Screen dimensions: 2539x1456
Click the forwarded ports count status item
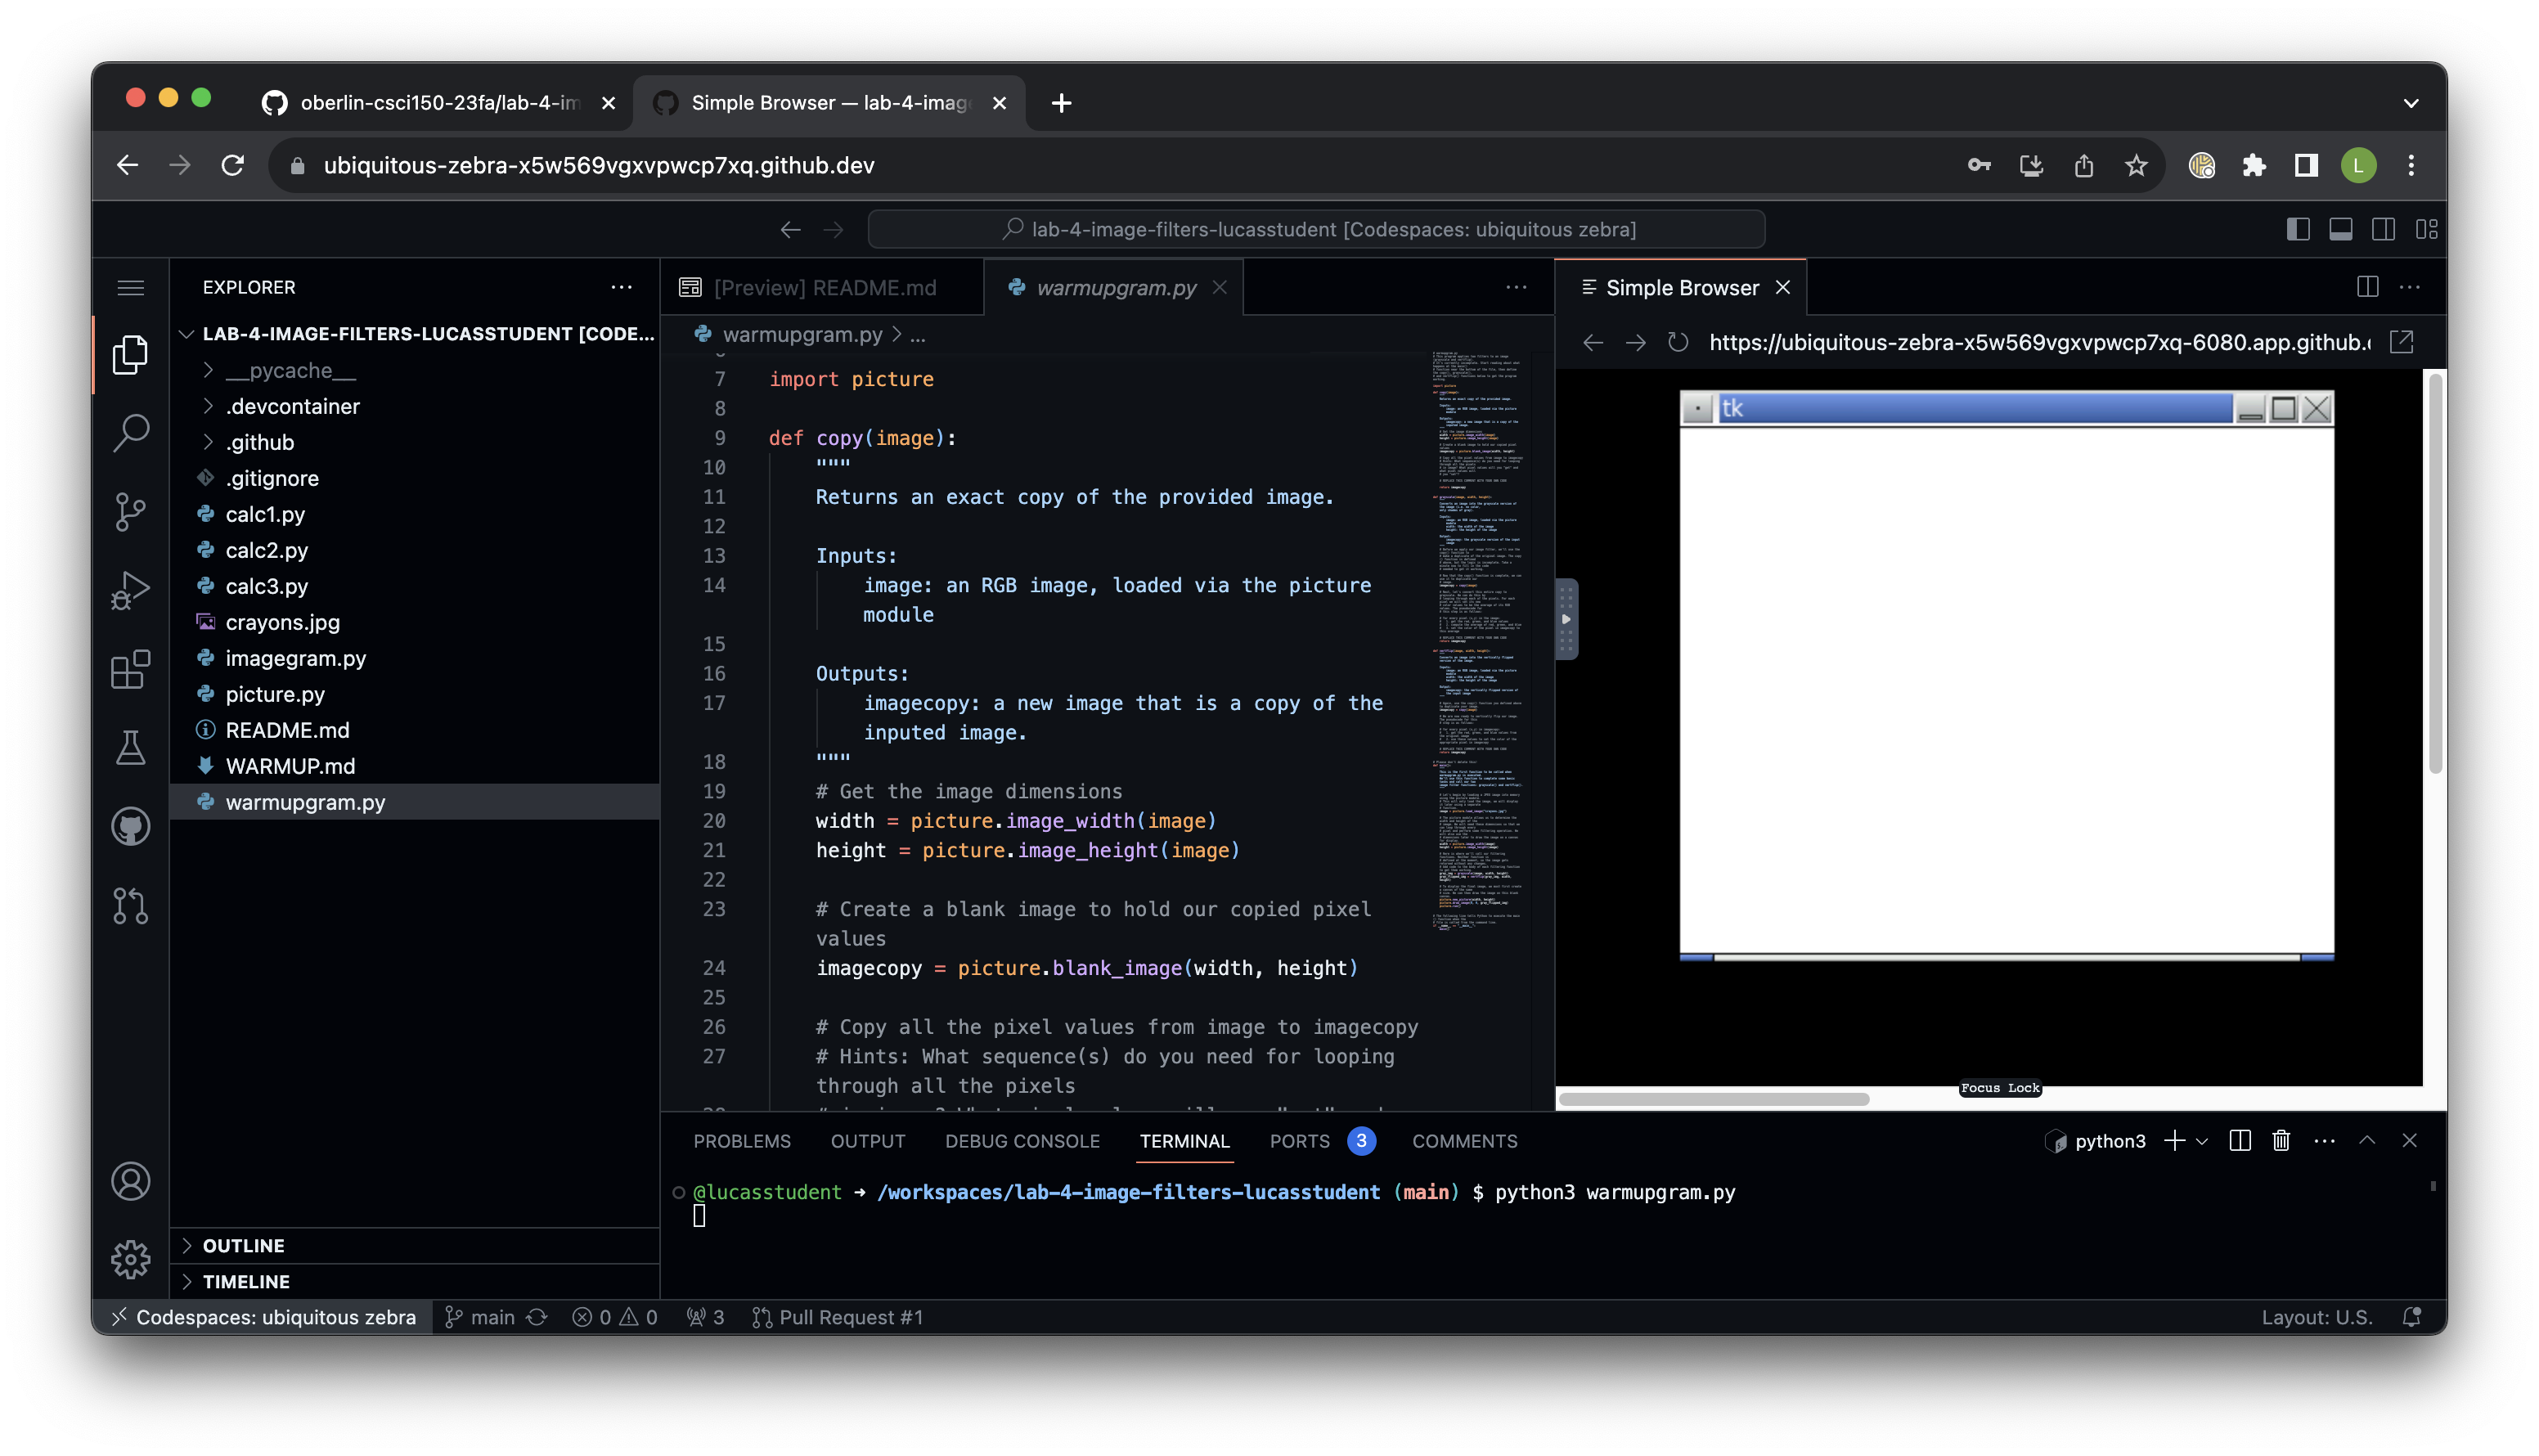[705, 1317]
